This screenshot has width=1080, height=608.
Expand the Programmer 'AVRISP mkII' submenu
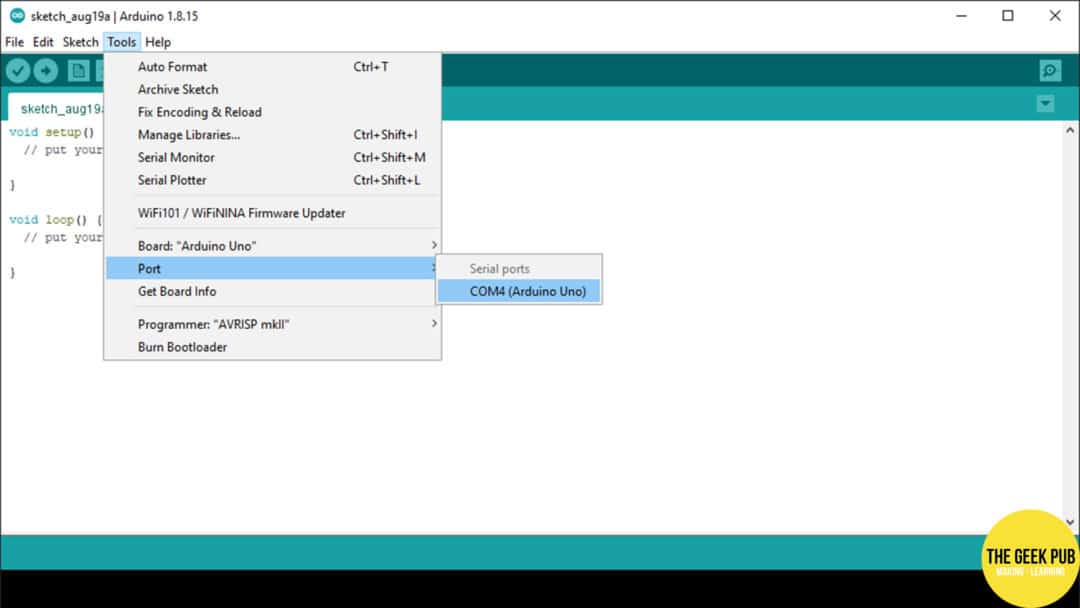250,323
